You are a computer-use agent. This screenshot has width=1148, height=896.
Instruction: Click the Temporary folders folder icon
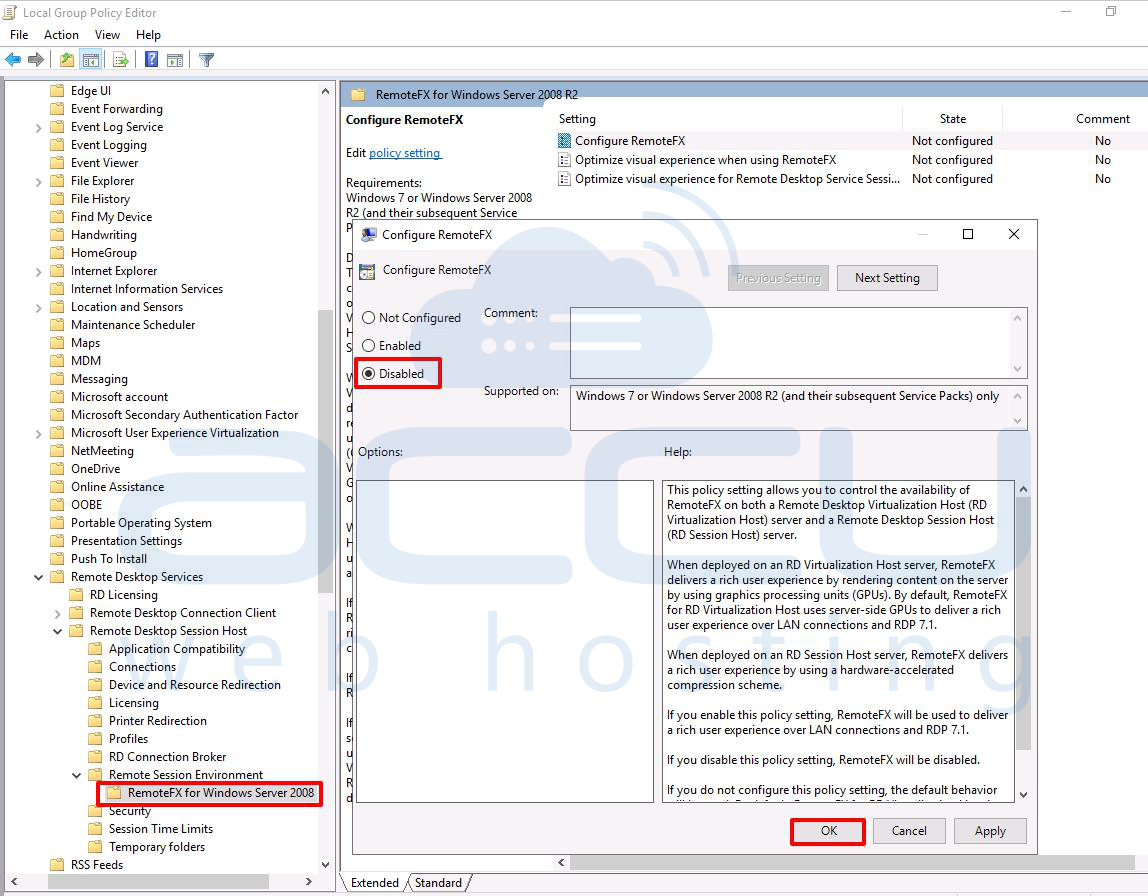[x=95, y=846]
